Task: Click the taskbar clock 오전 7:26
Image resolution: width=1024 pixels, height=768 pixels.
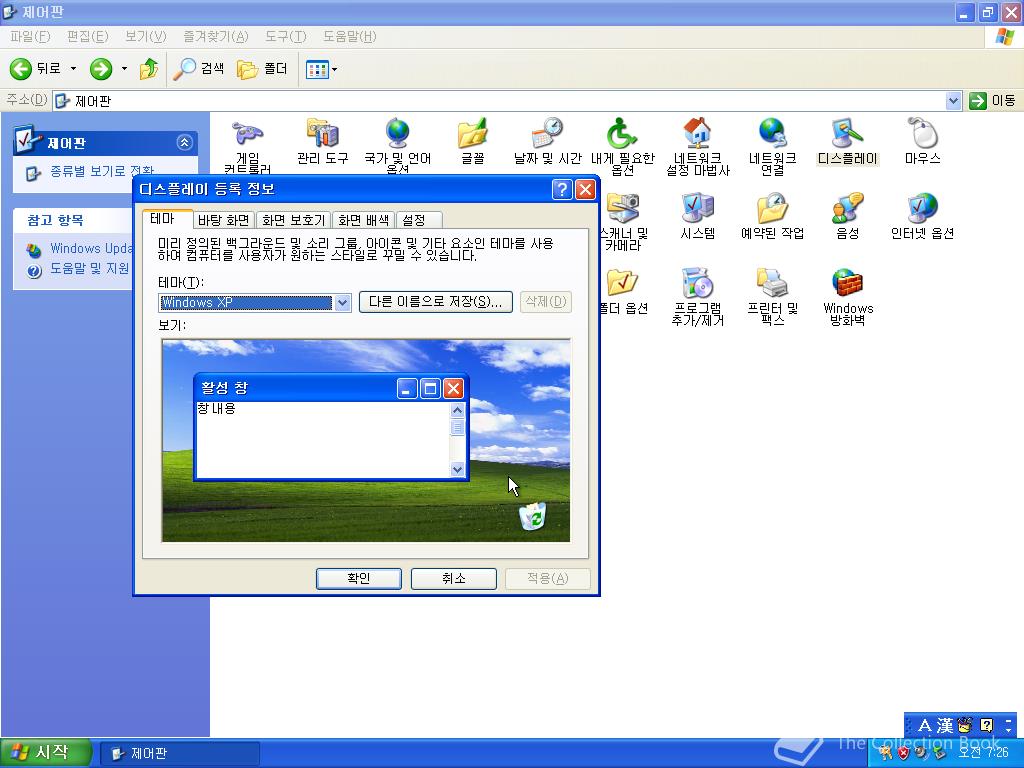Action: (983, 753)
